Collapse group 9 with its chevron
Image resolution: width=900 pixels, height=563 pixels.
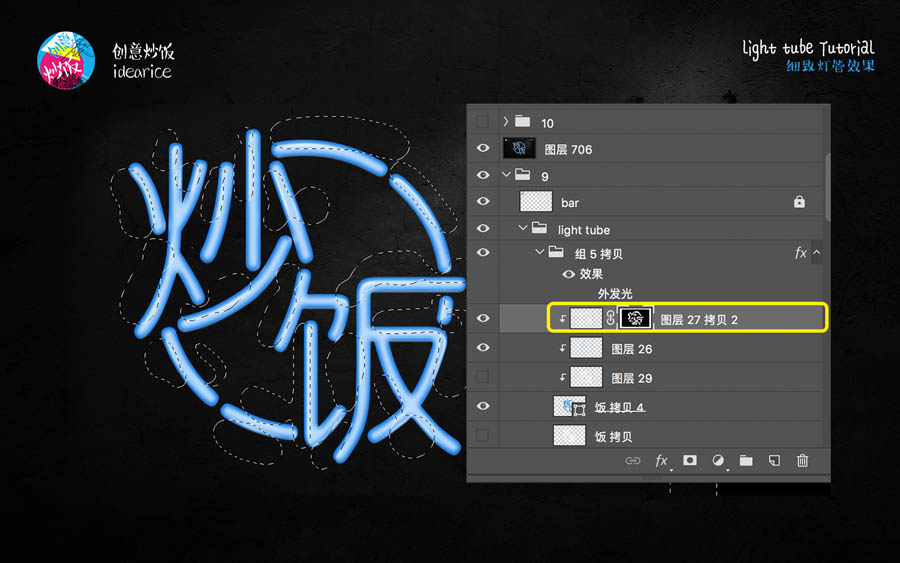coord(506,174)
